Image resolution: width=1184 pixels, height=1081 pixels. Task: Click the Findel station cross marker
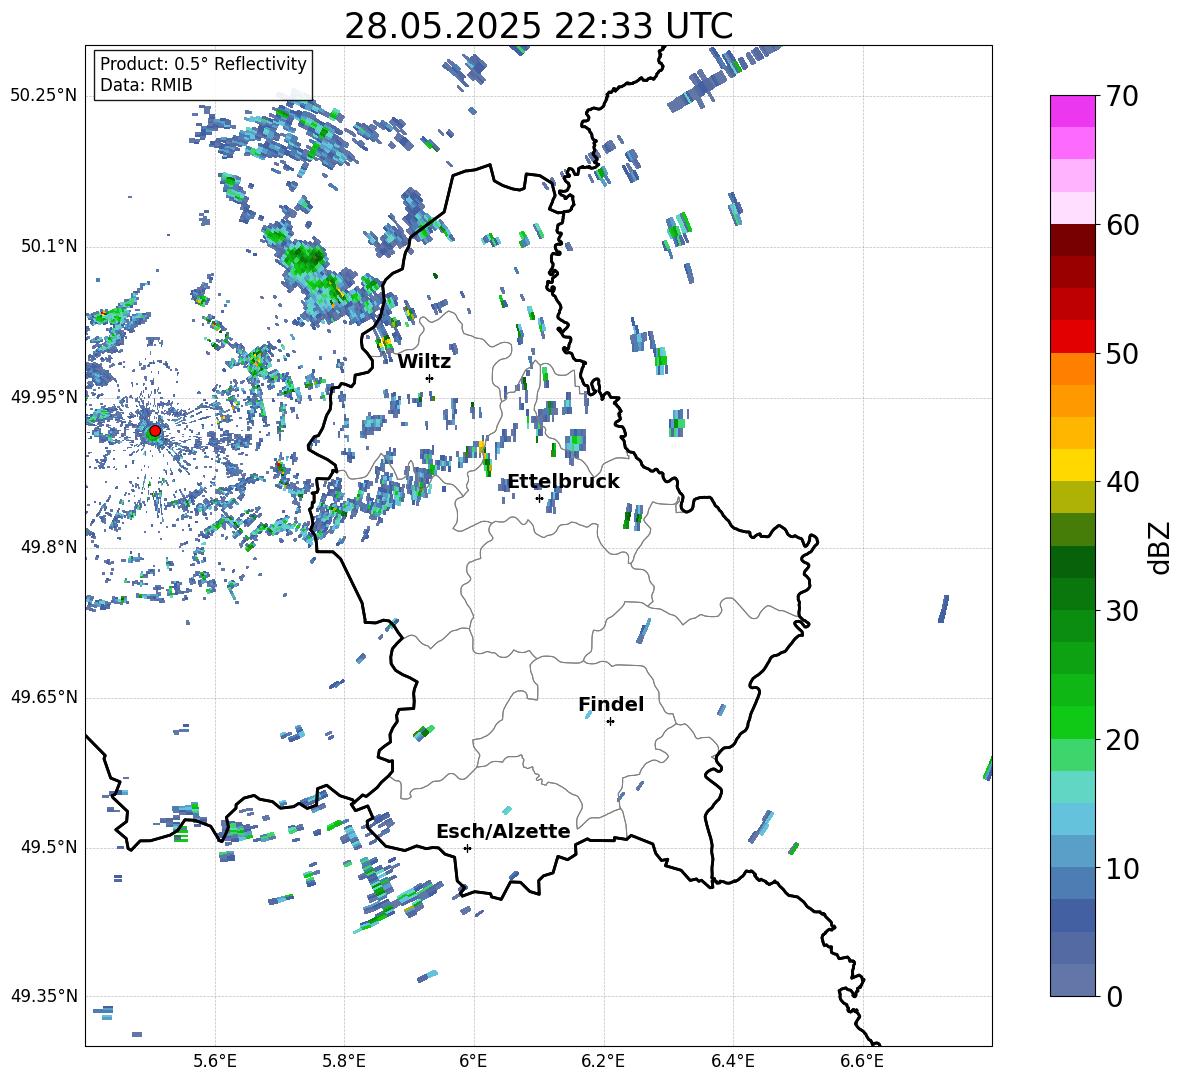[610, 722]
